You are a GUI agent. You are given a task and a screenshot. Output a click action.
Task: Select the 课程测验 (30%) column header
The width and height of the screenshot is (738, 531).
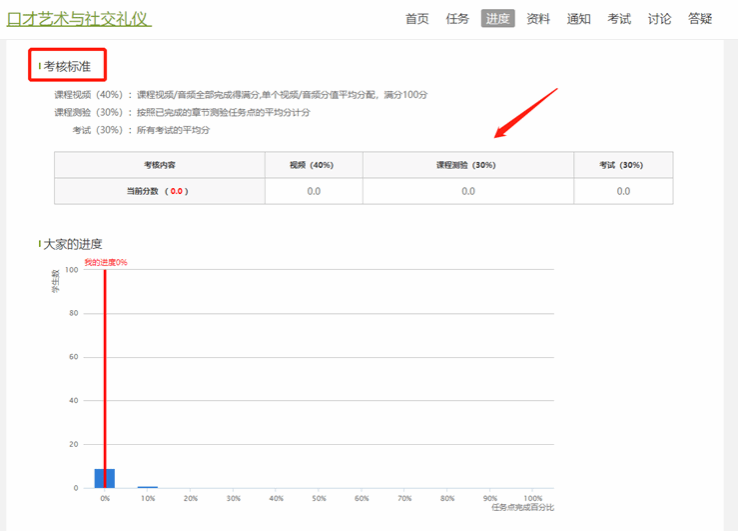467,165
